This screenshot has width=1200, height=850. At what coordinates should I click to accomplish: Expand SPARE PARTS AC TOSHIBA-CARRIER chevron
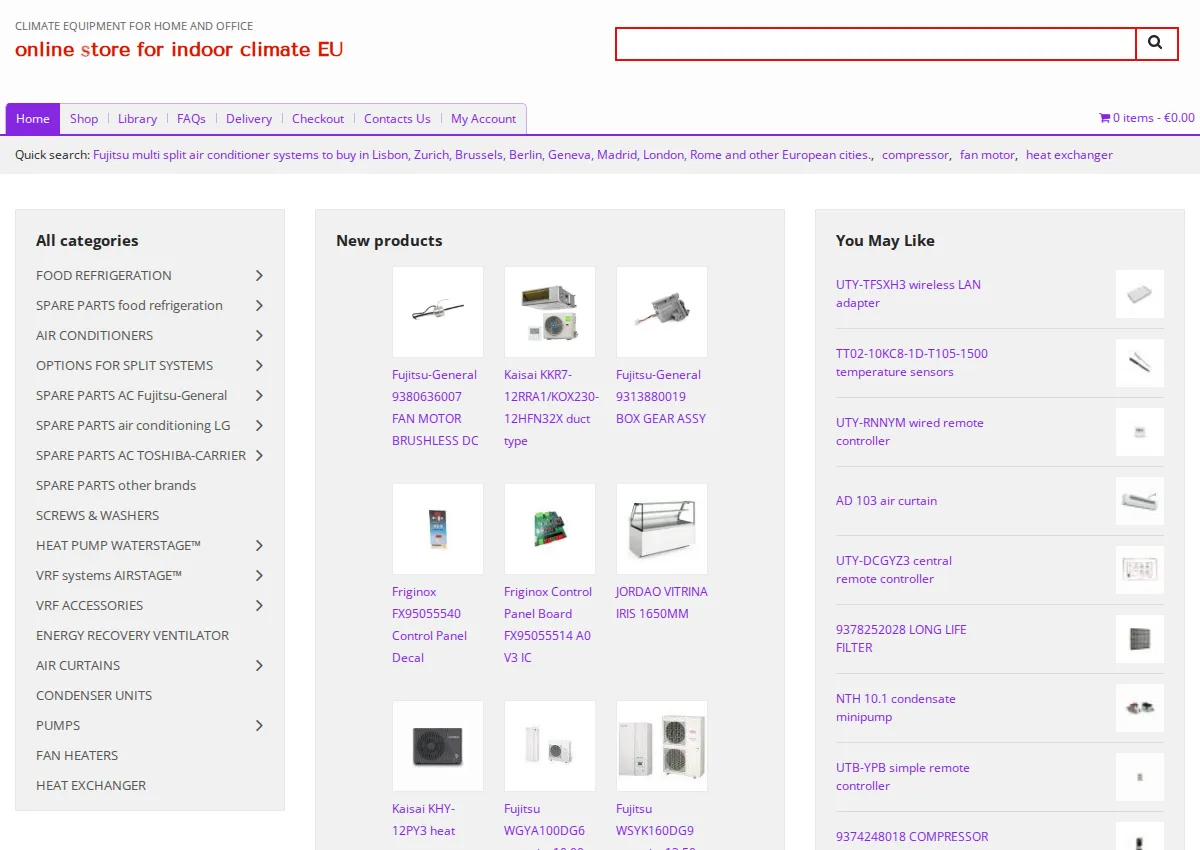(x=259, y=455)
